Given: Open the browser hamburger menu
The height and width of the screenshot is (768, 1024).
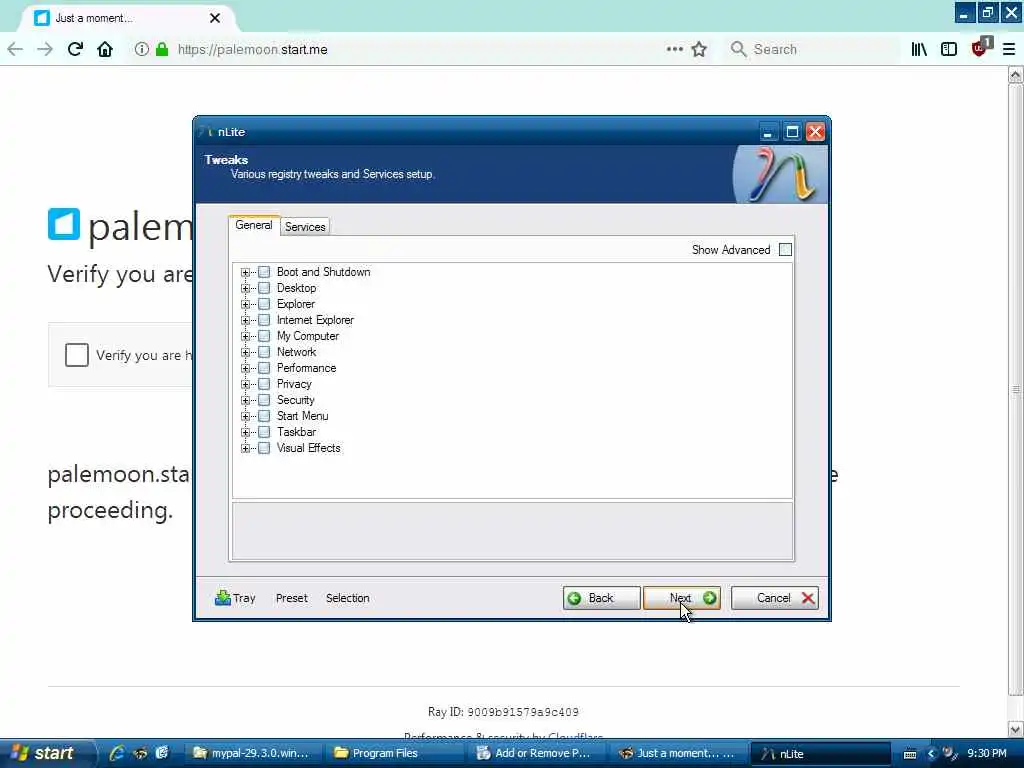Looking at the screenshot, I should click(1009, 50).
